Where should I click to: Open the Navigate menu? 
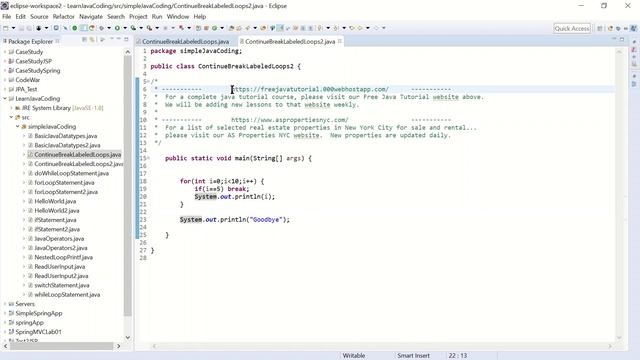(x=91, y=17)
